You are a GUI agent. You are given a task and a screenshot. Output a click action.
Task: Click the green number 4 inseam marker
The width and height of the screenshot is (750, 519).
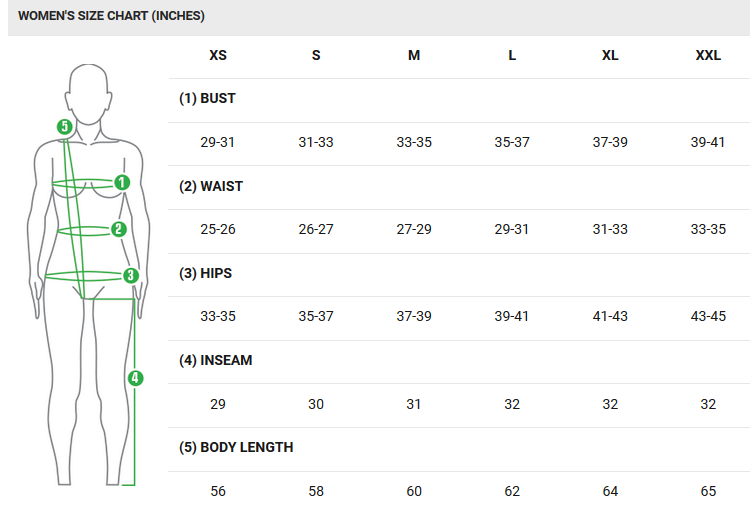pyautogui.click(x=135, y=378)
